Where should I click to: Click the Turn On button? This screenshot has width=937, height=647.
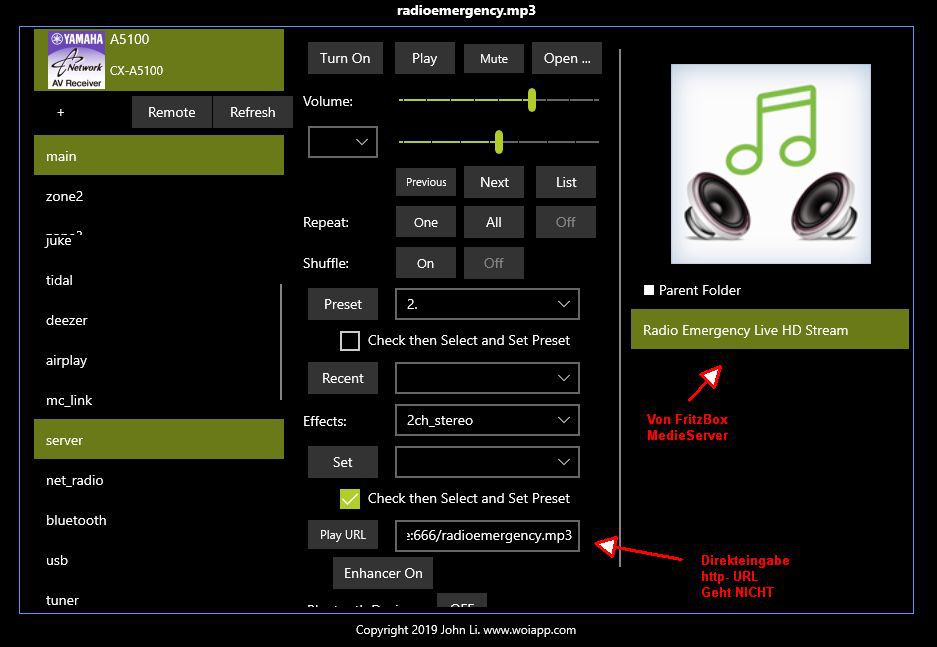click(345, 58)
